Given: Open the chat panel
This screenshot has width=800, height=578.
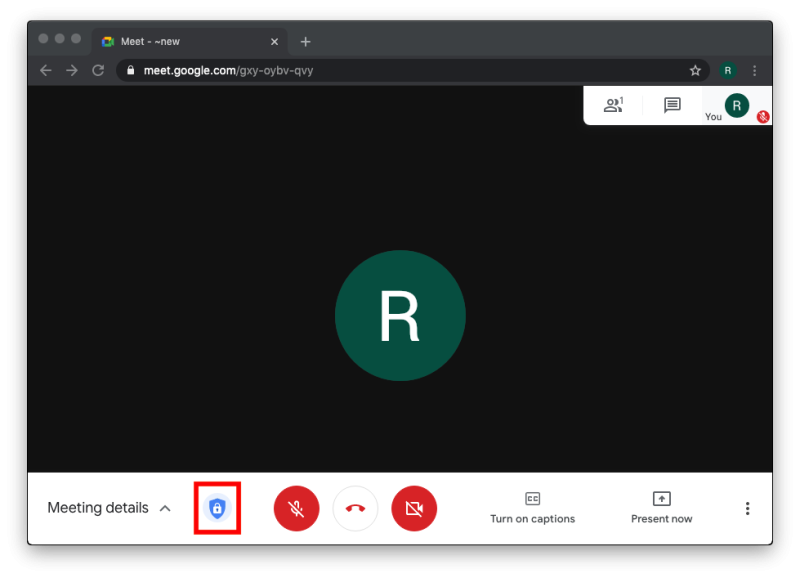Looking at the screenshot, I should point(672,105).
